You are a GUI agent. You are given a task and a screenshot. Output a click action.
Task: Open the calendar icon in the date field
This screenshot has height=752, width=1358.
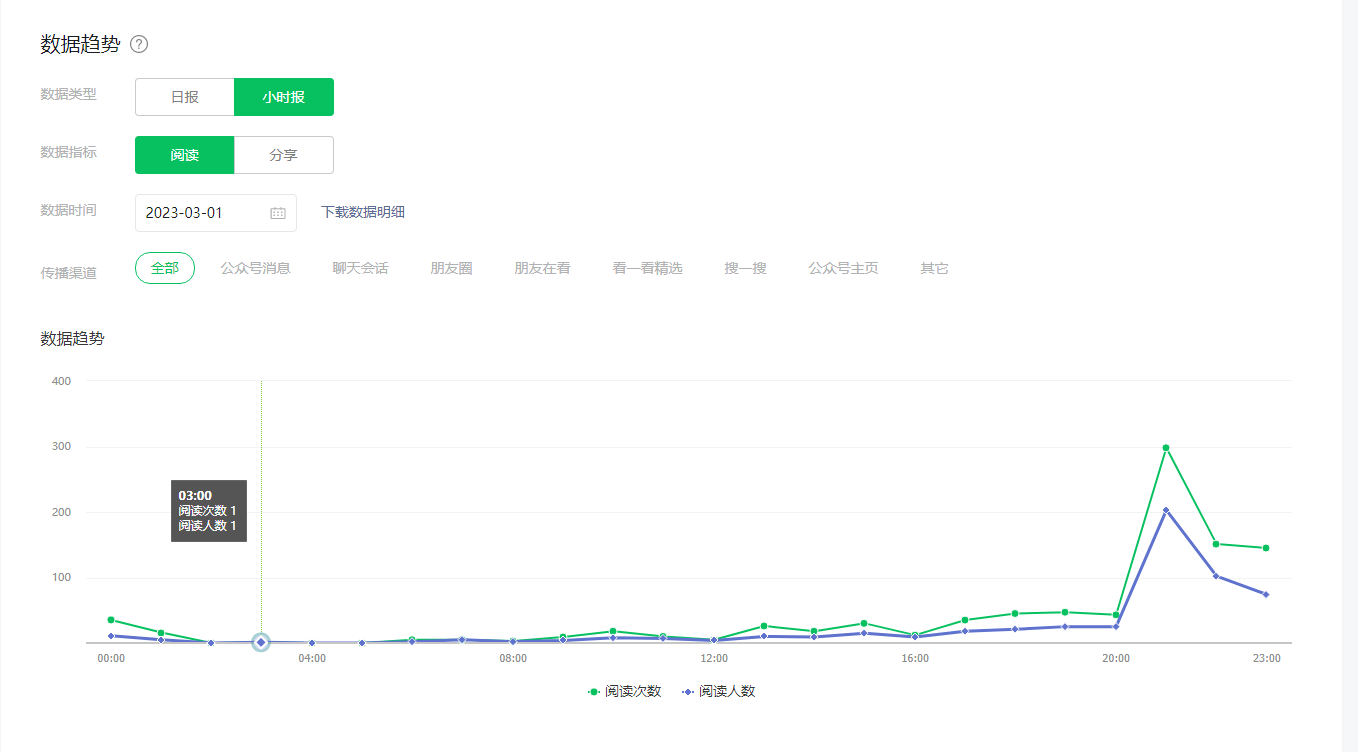pyautogui.click(x=278, y=213)
